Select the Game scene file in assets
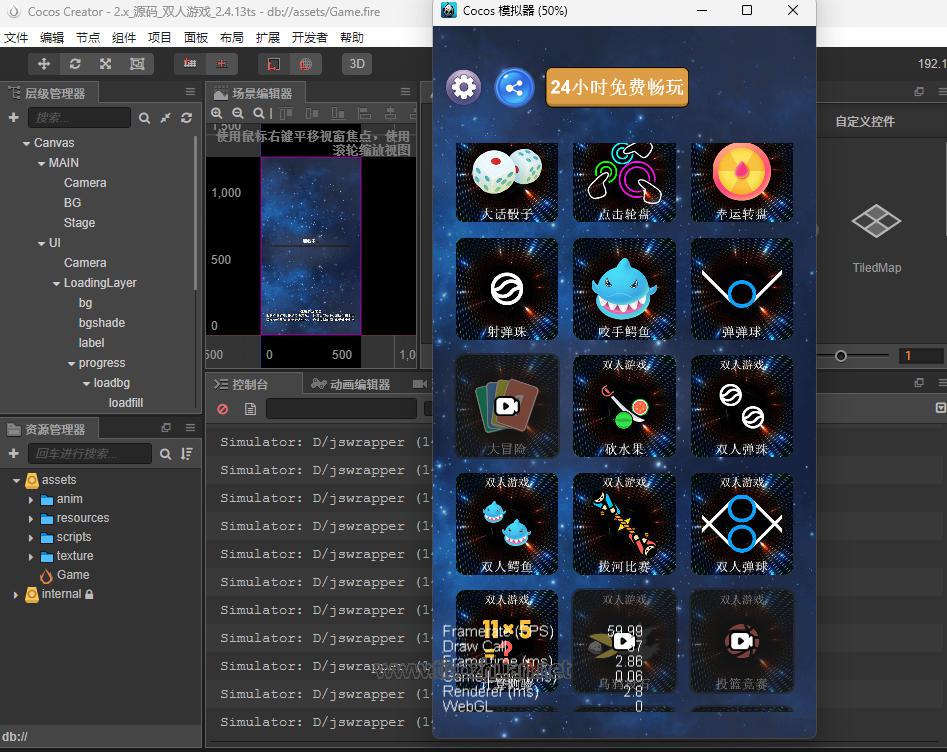The height and width of the screenshot is (752, 947). pos(72,575)
